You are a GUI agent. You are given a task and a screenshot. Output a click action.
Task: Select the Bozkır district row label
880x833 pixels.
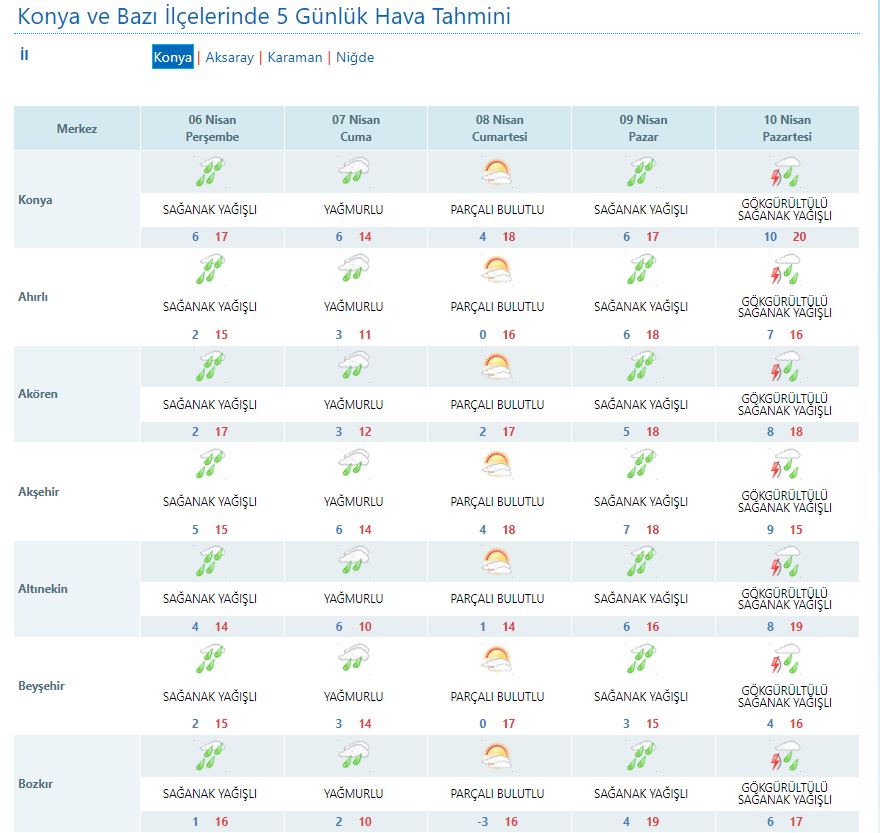pos(36,784)
